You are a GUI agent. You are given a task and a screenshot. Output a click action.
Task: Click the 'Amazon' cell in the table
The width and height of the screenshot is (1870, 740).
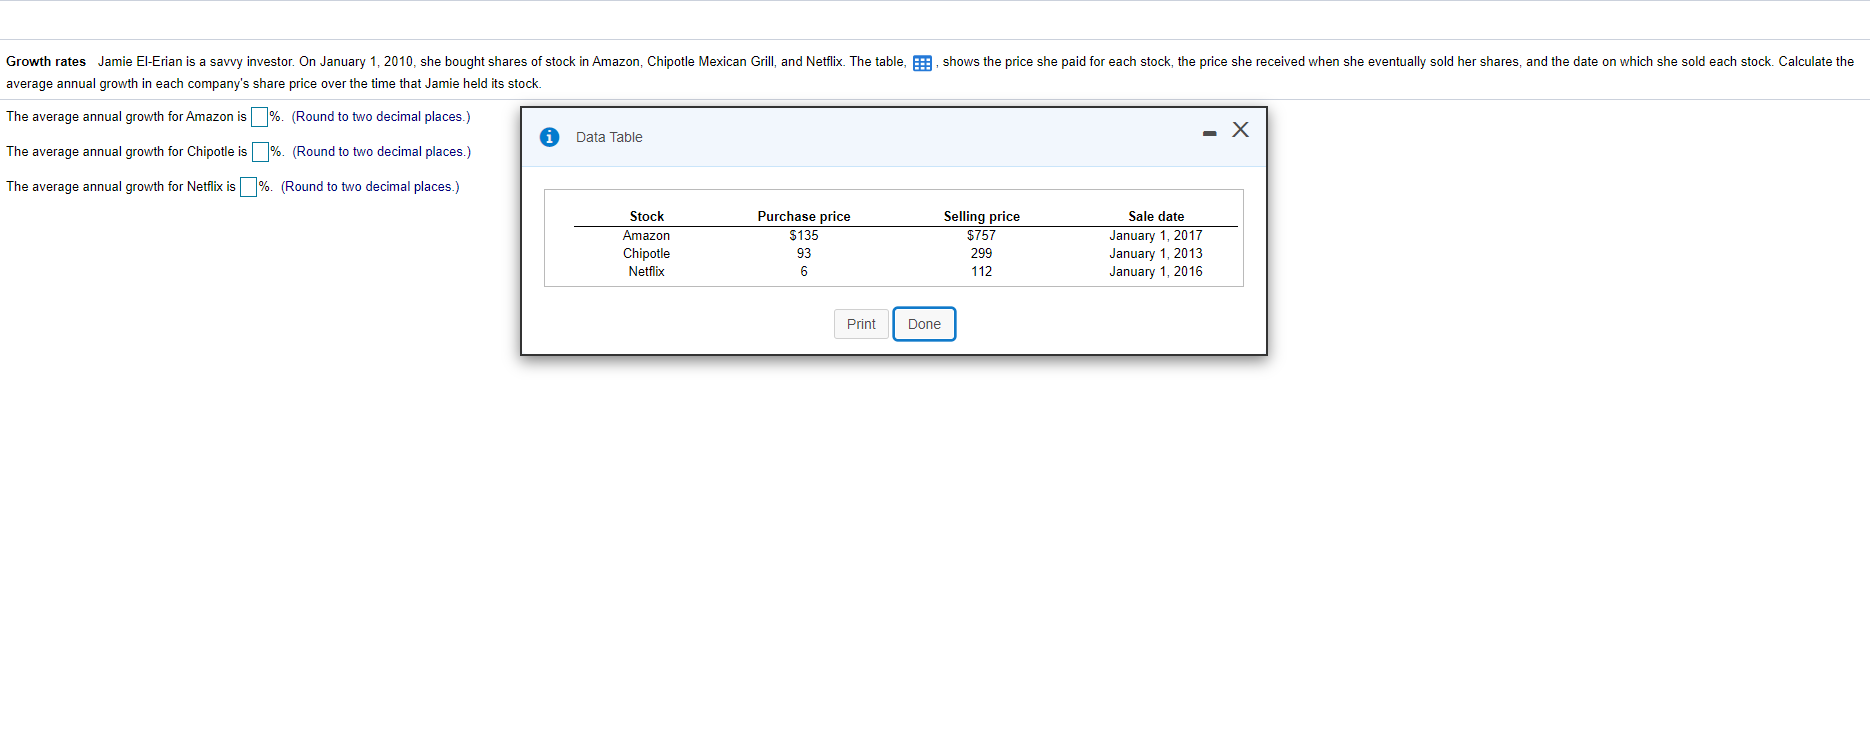[x=647, y=236]
